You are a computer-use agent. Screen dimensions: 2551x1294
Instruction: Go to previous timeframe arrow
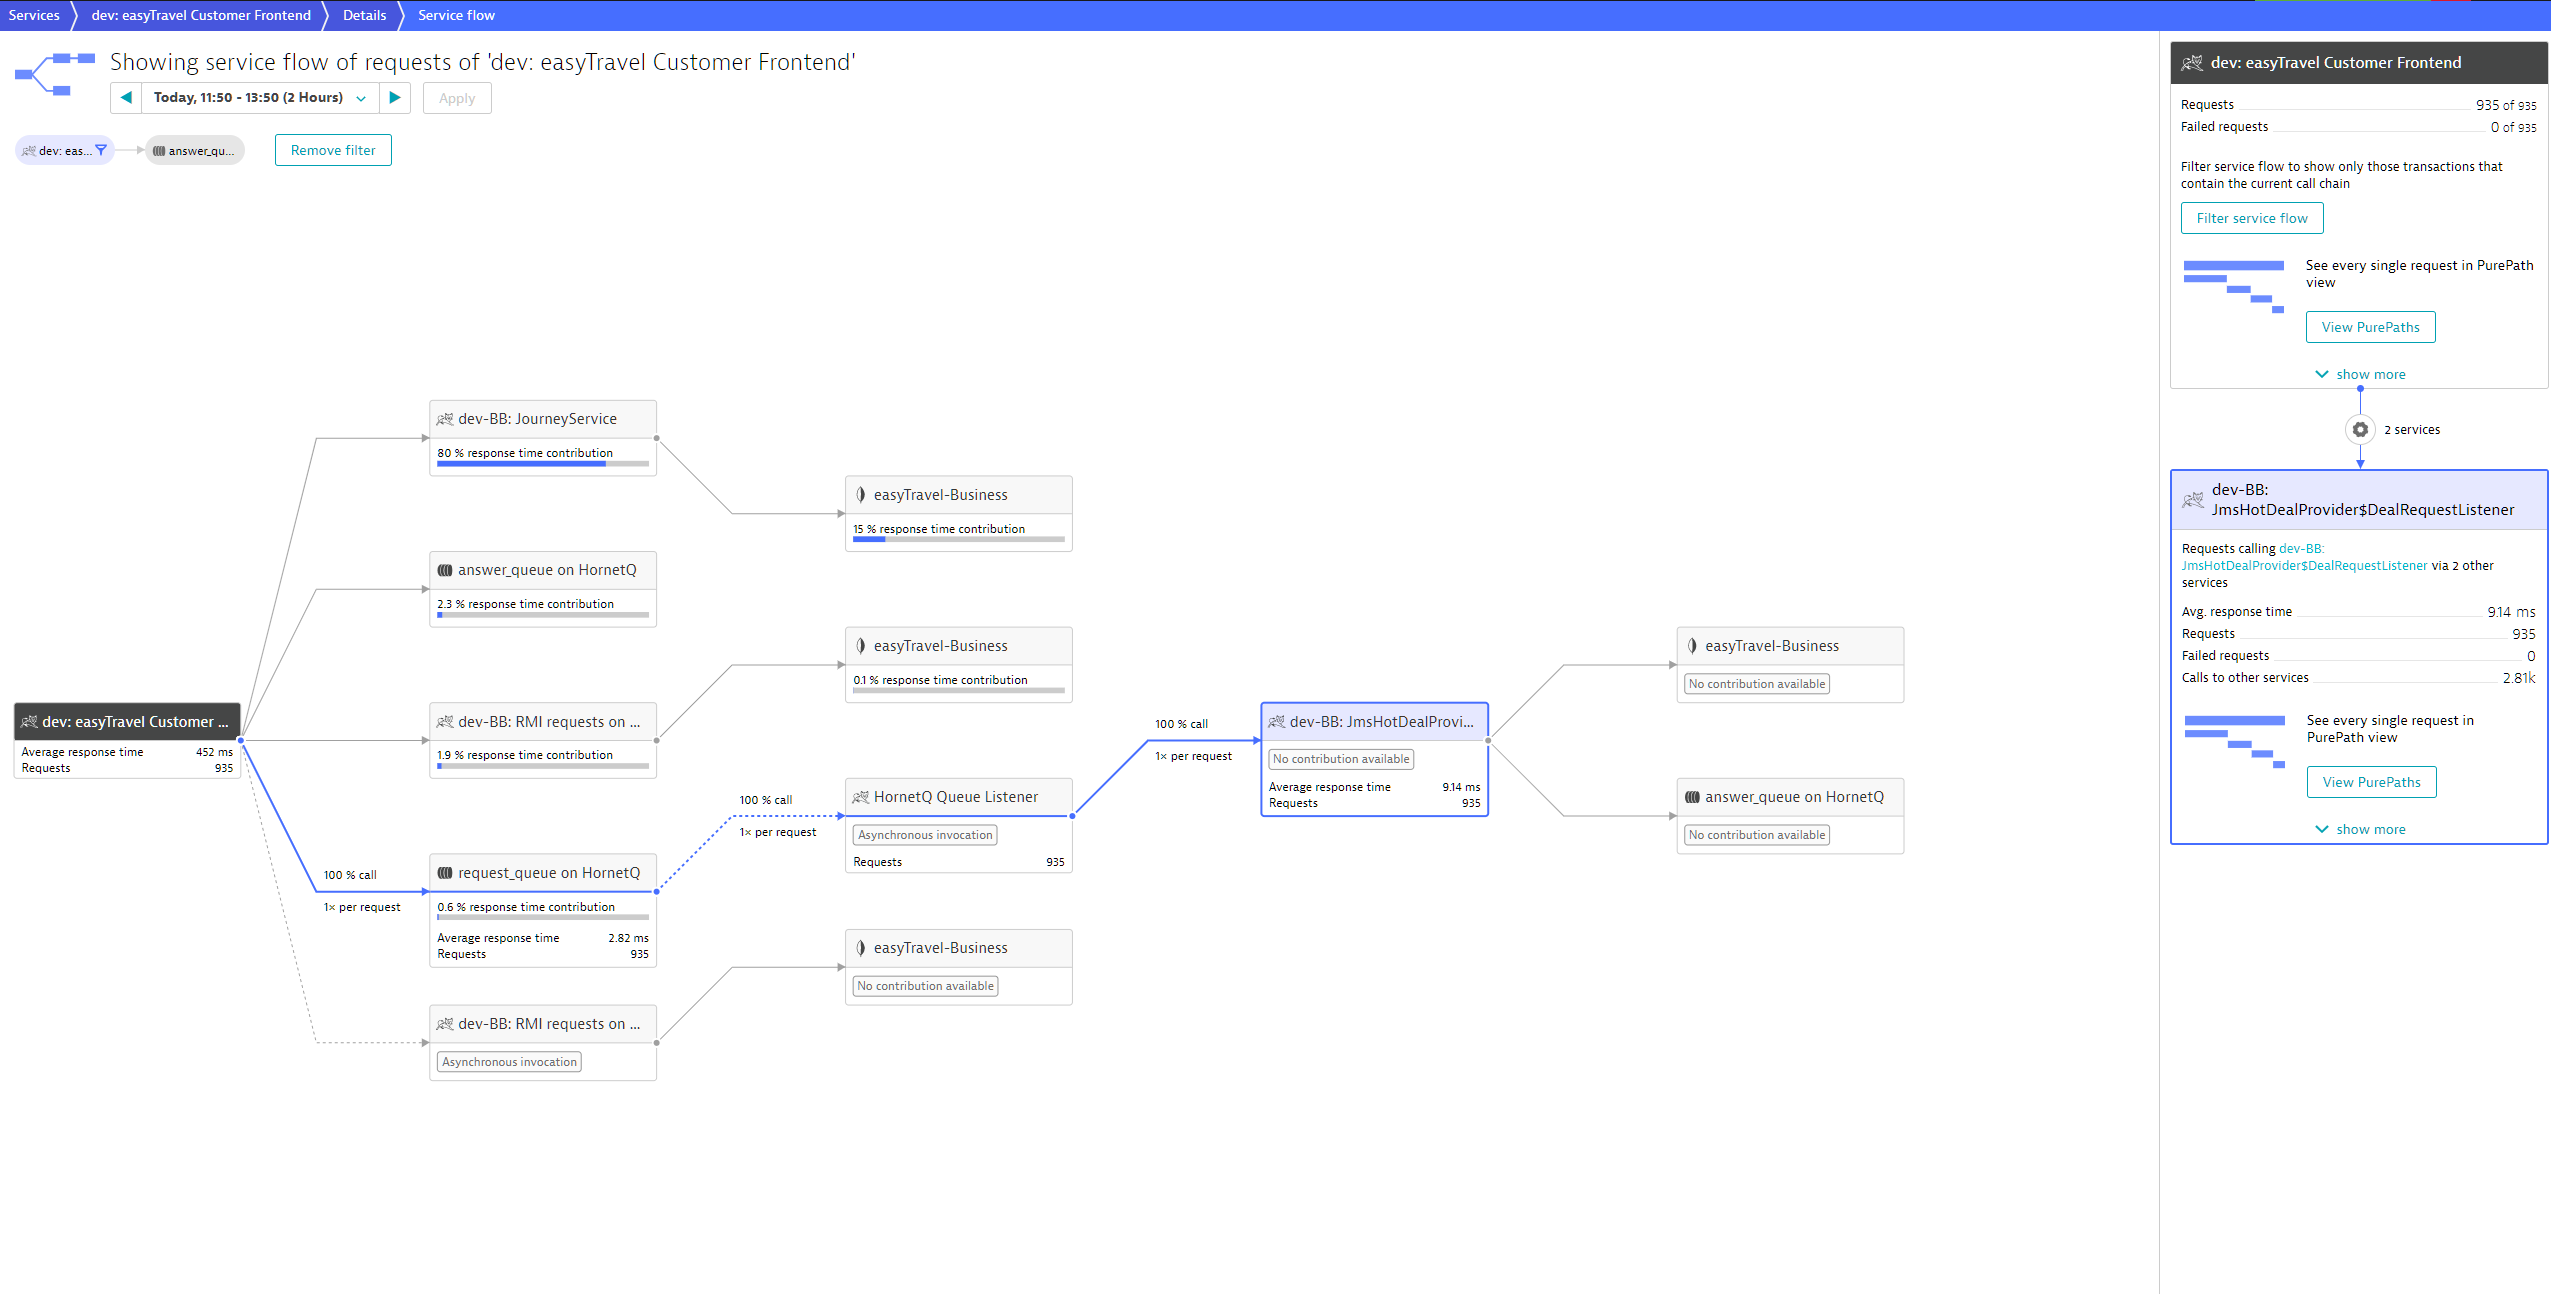click(x=126, y=98)
